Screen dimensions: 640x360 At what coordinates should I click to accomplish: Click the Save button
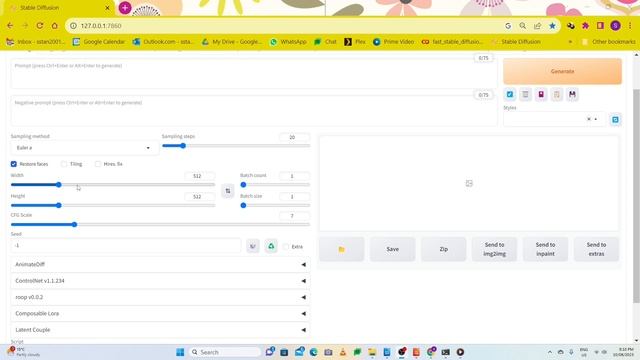click(x=393, y=249)
